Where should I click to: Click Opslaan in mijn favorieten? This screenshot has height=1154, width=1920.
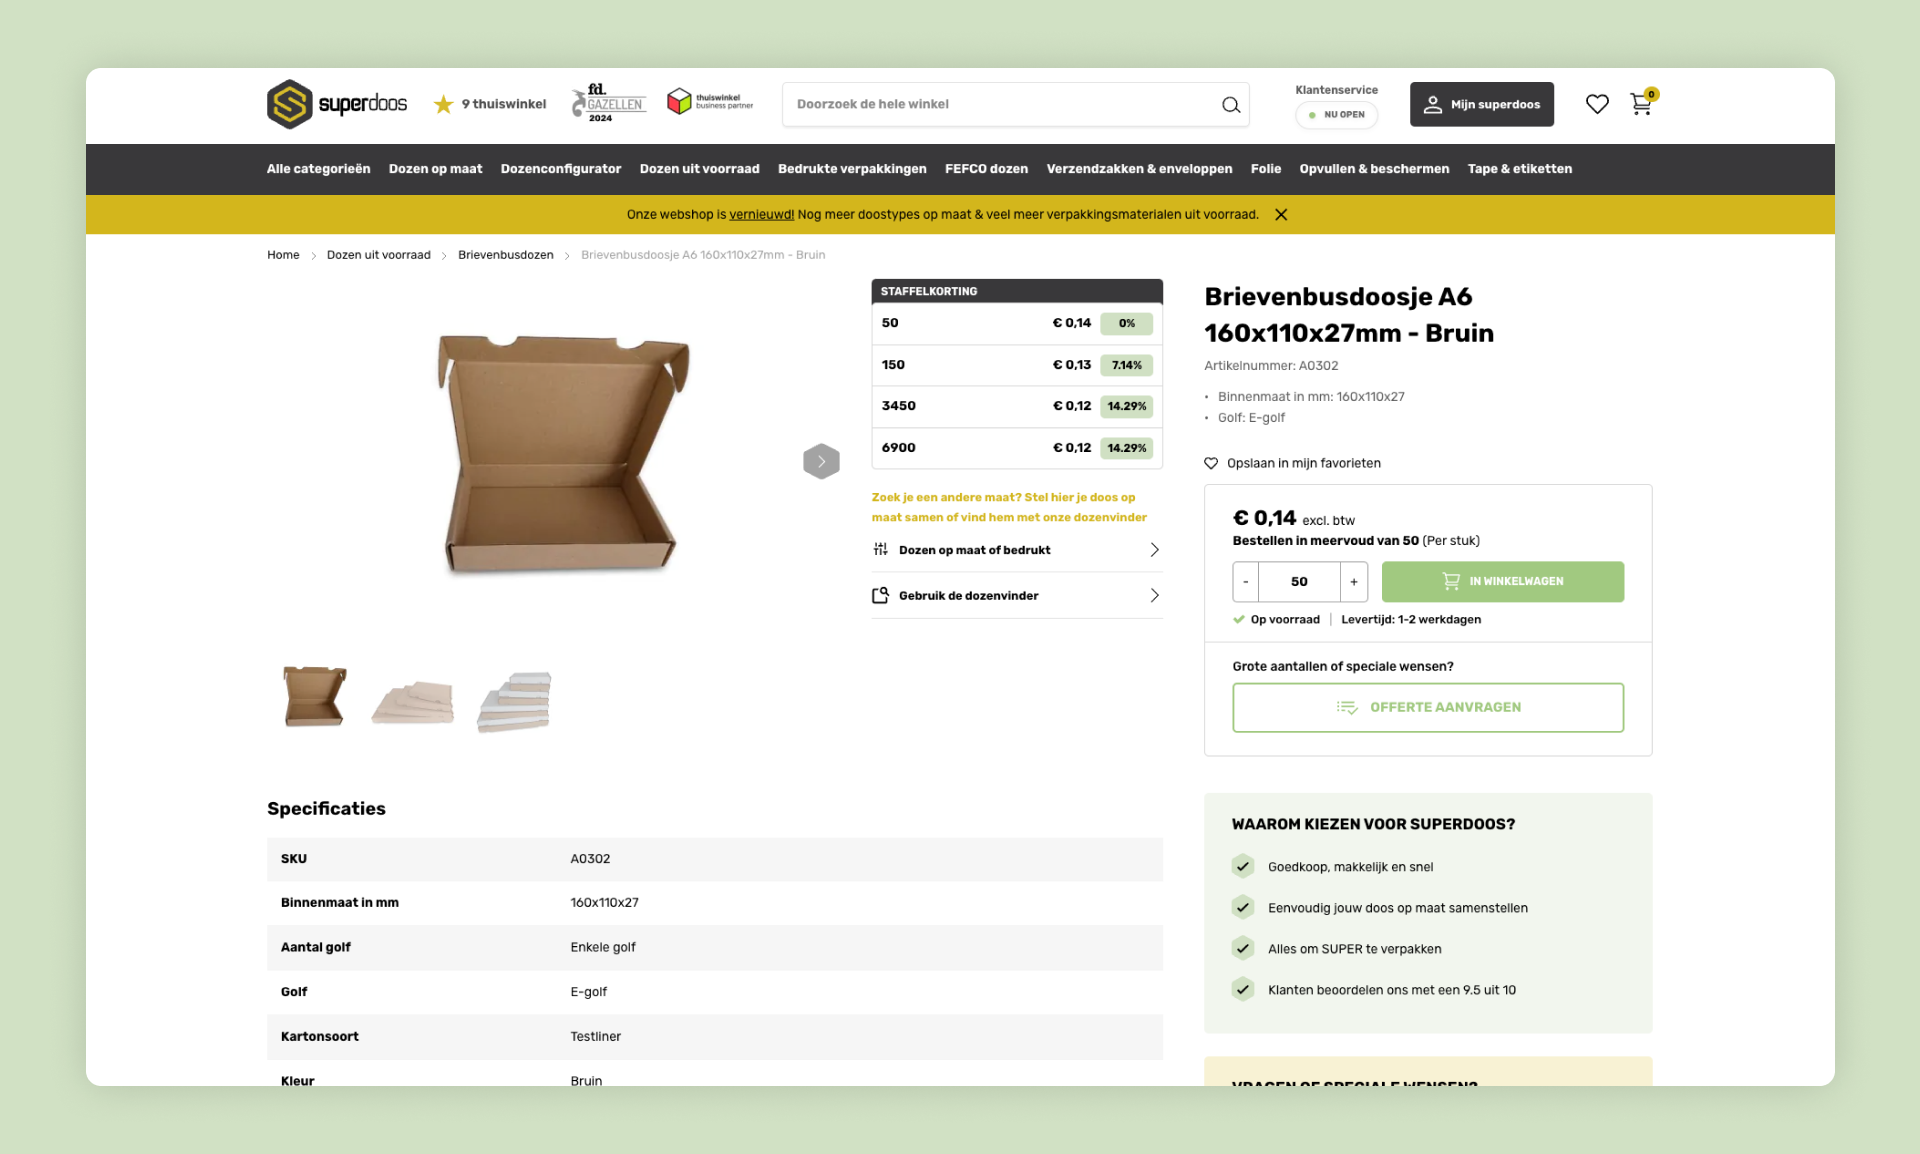tap(1303, 464)
